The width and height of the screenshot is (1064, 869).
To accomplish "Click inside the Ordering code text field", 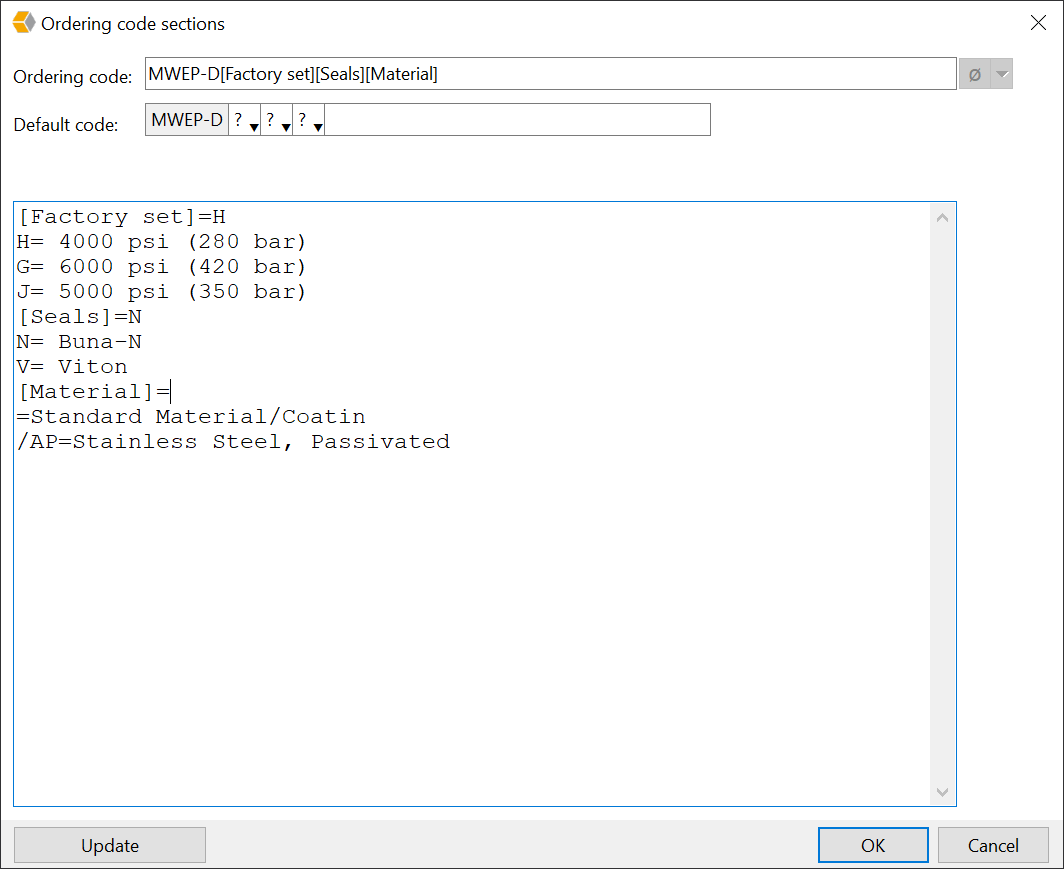I will coord(550,73).
